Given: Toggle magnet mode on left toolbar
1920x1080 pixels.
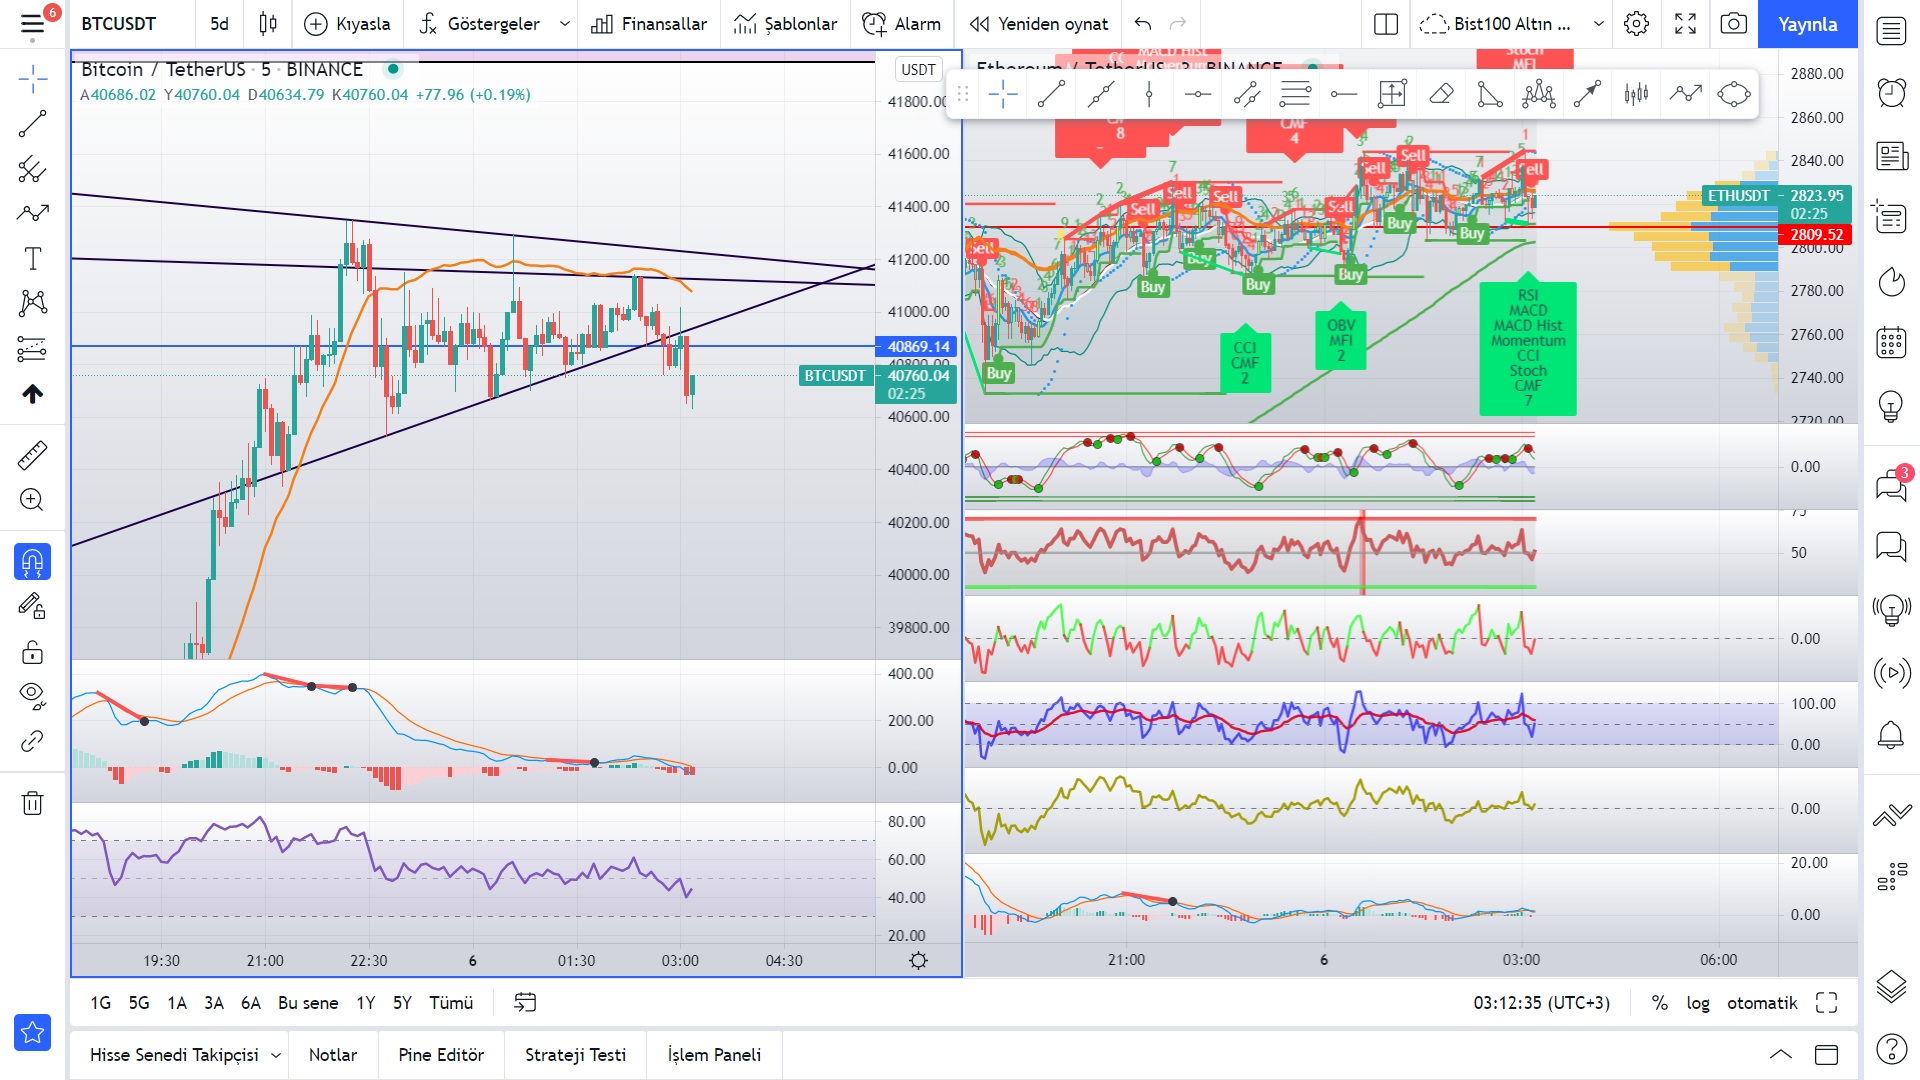Looking at the screenshot, I should pyautogui.click(x=32, y=562).
